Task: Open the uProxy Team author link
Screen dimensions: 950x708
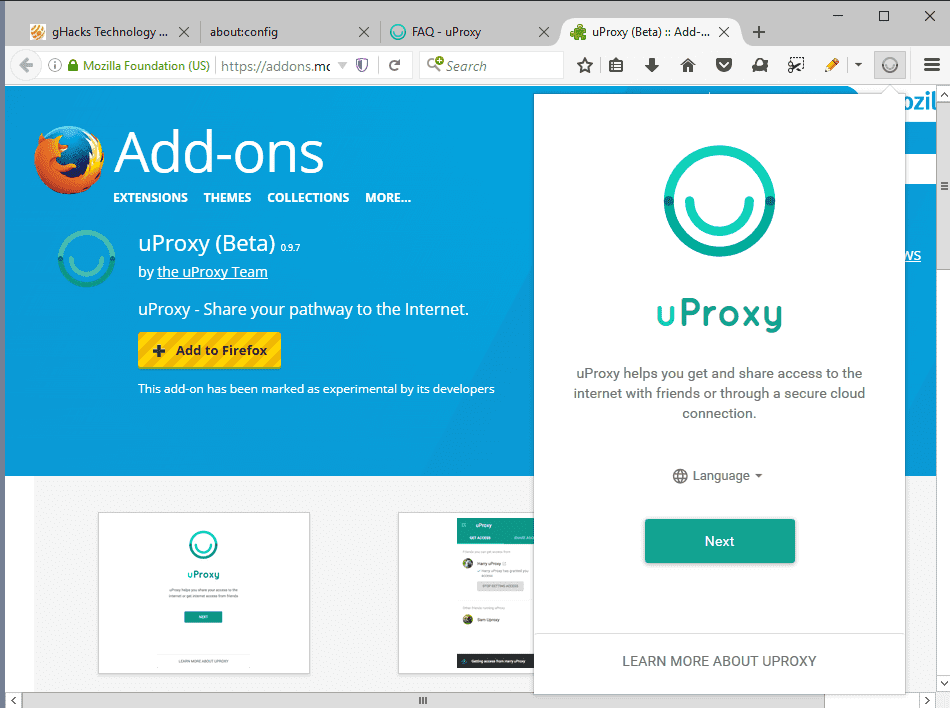Action: [212, 273]
